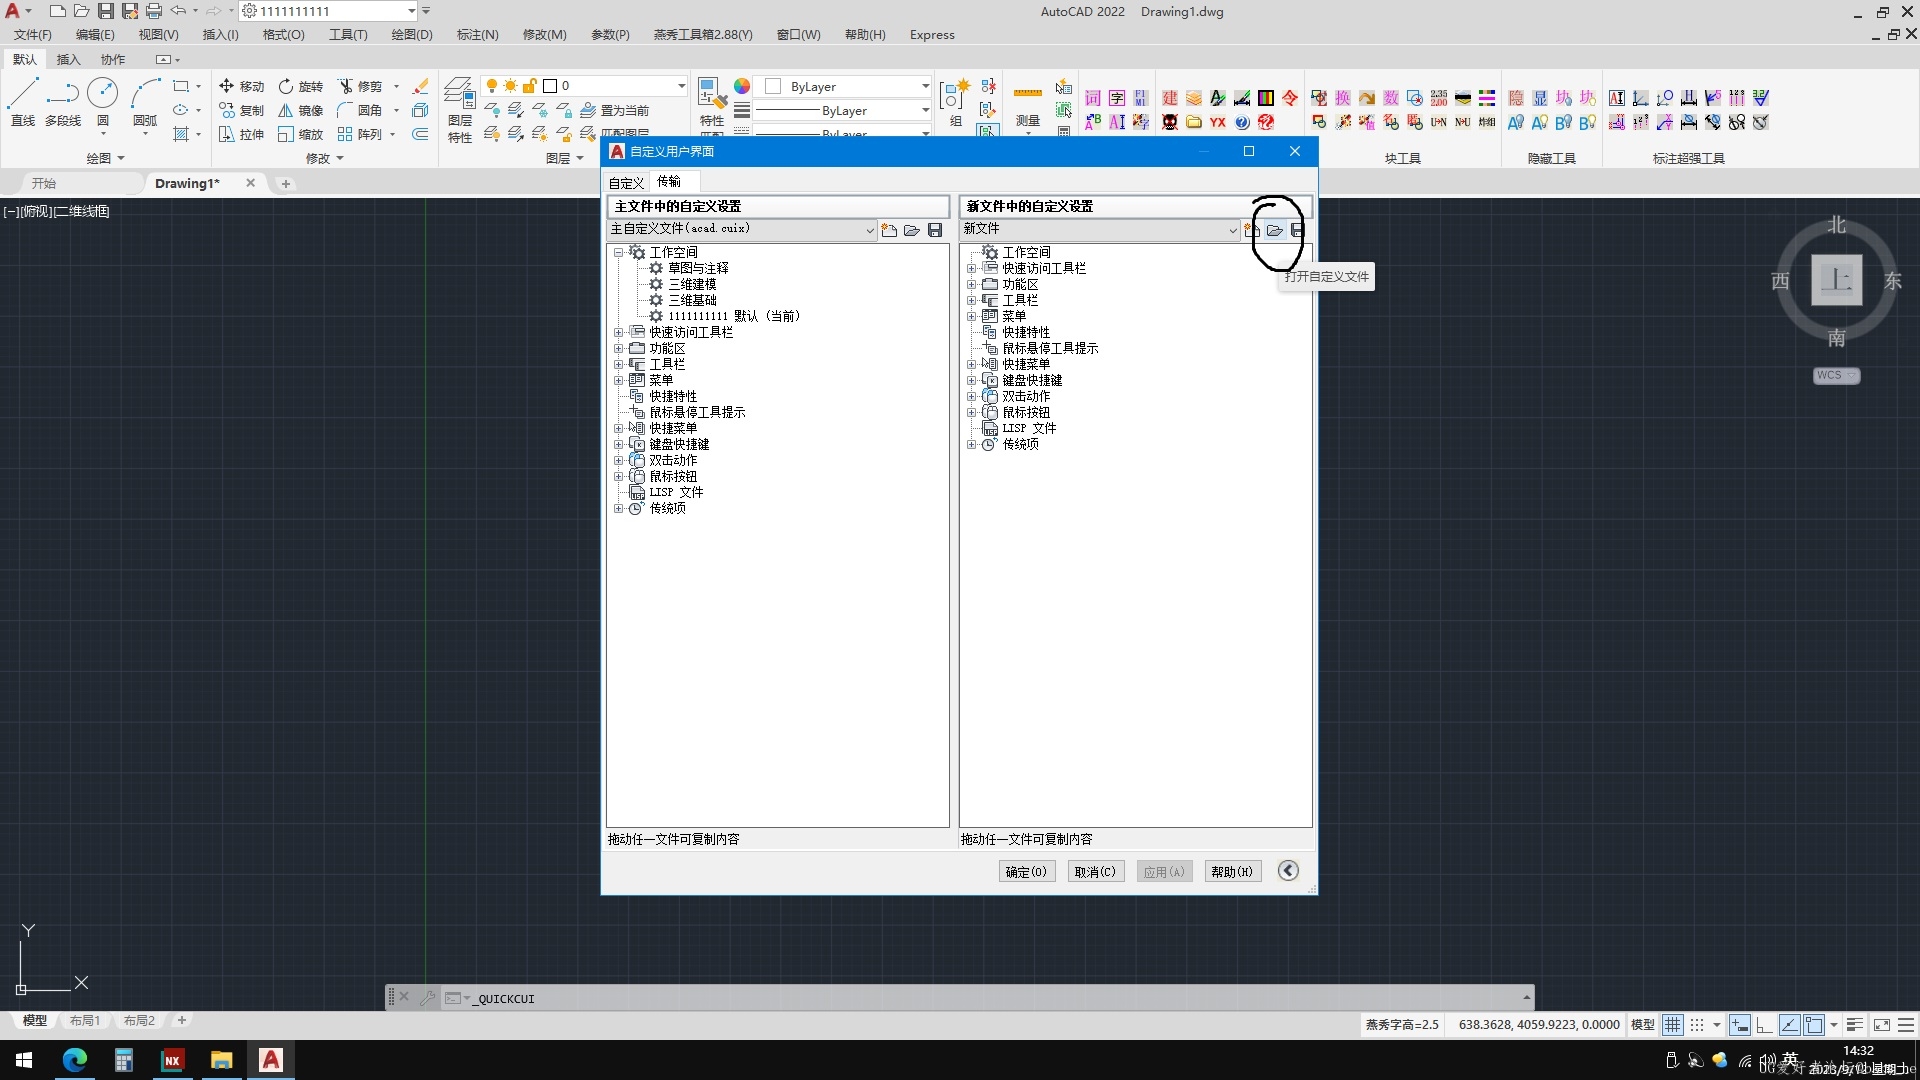Click the customization hamburger icon in status bar
The image size is (1920, 1080).
pos(1906,1025)
